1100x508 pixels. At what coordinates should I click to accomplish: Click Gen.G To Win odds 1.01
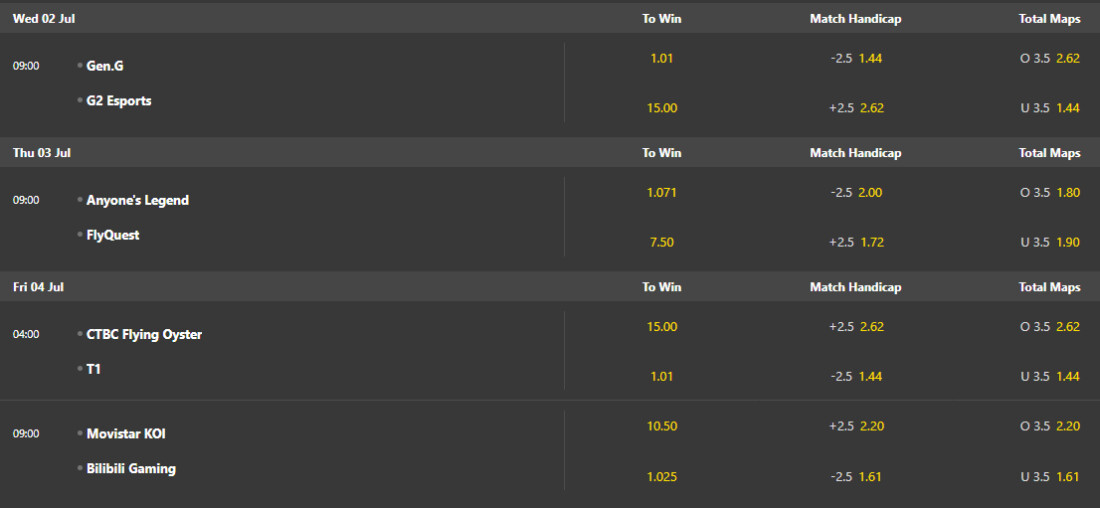click(x=662, y=58)
